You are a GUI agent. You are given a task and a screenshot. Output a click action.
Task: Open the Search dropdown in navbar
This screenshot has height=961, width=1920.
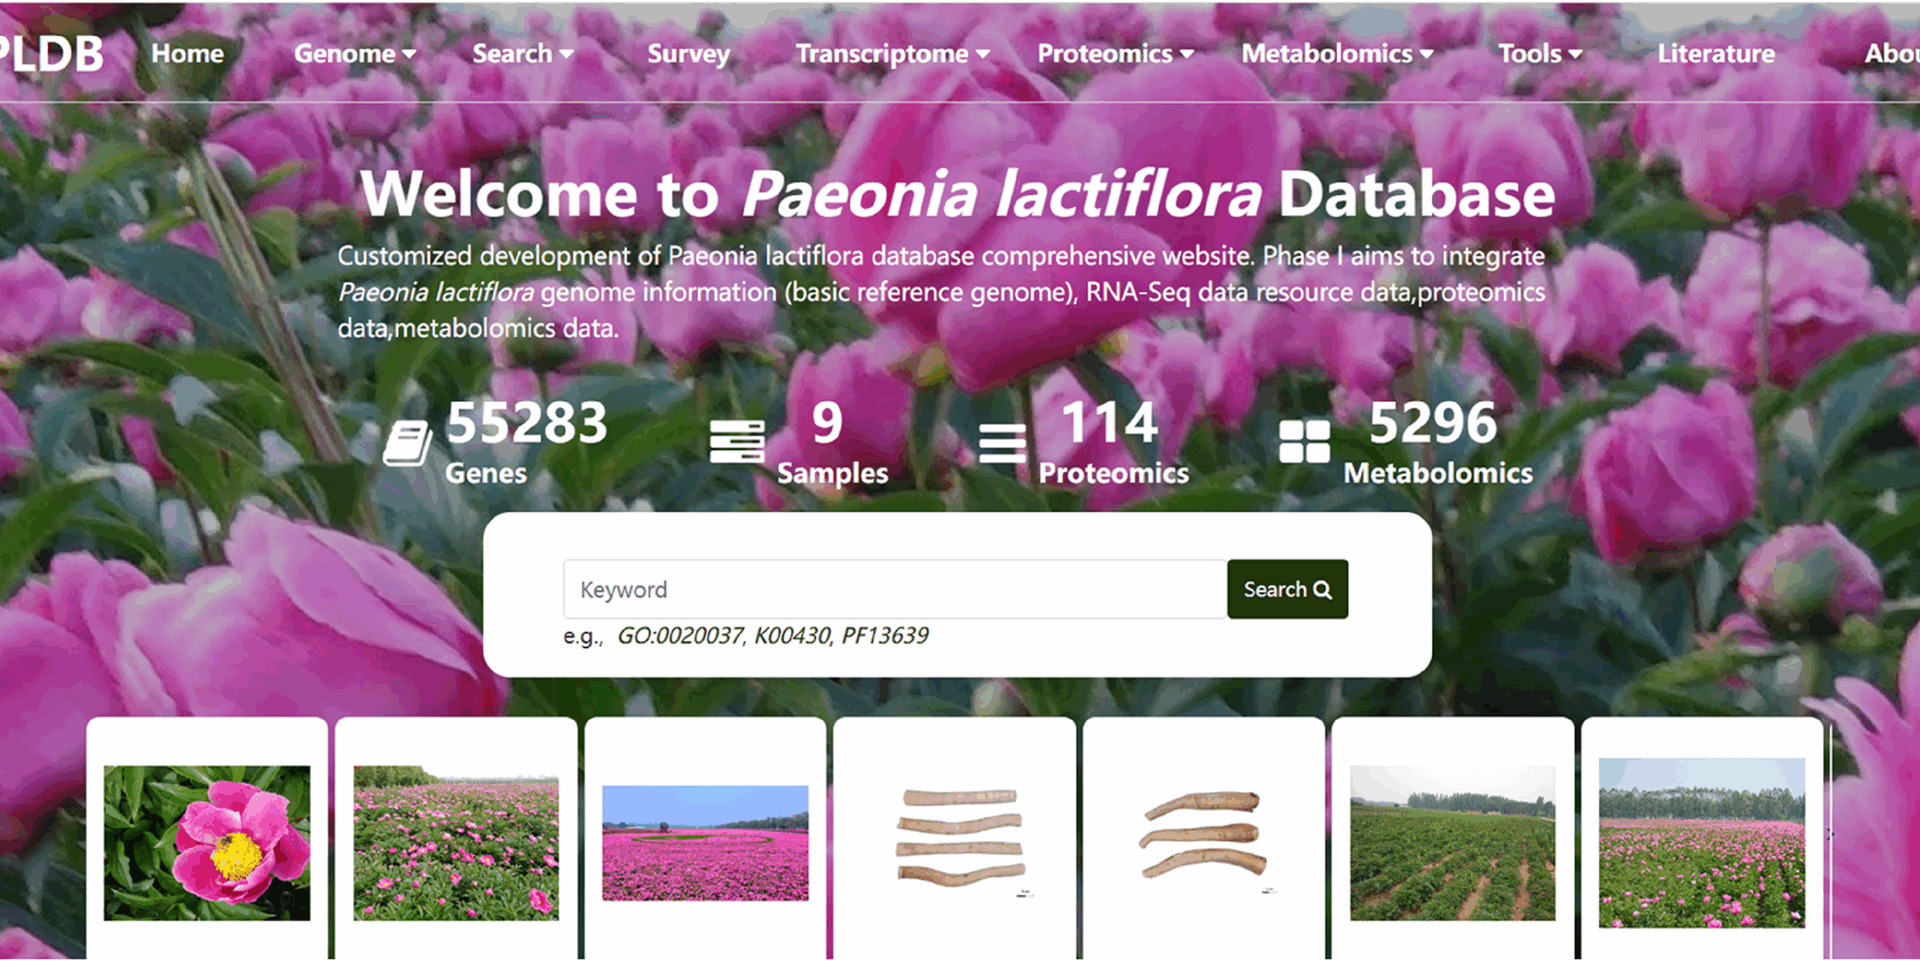522,54
